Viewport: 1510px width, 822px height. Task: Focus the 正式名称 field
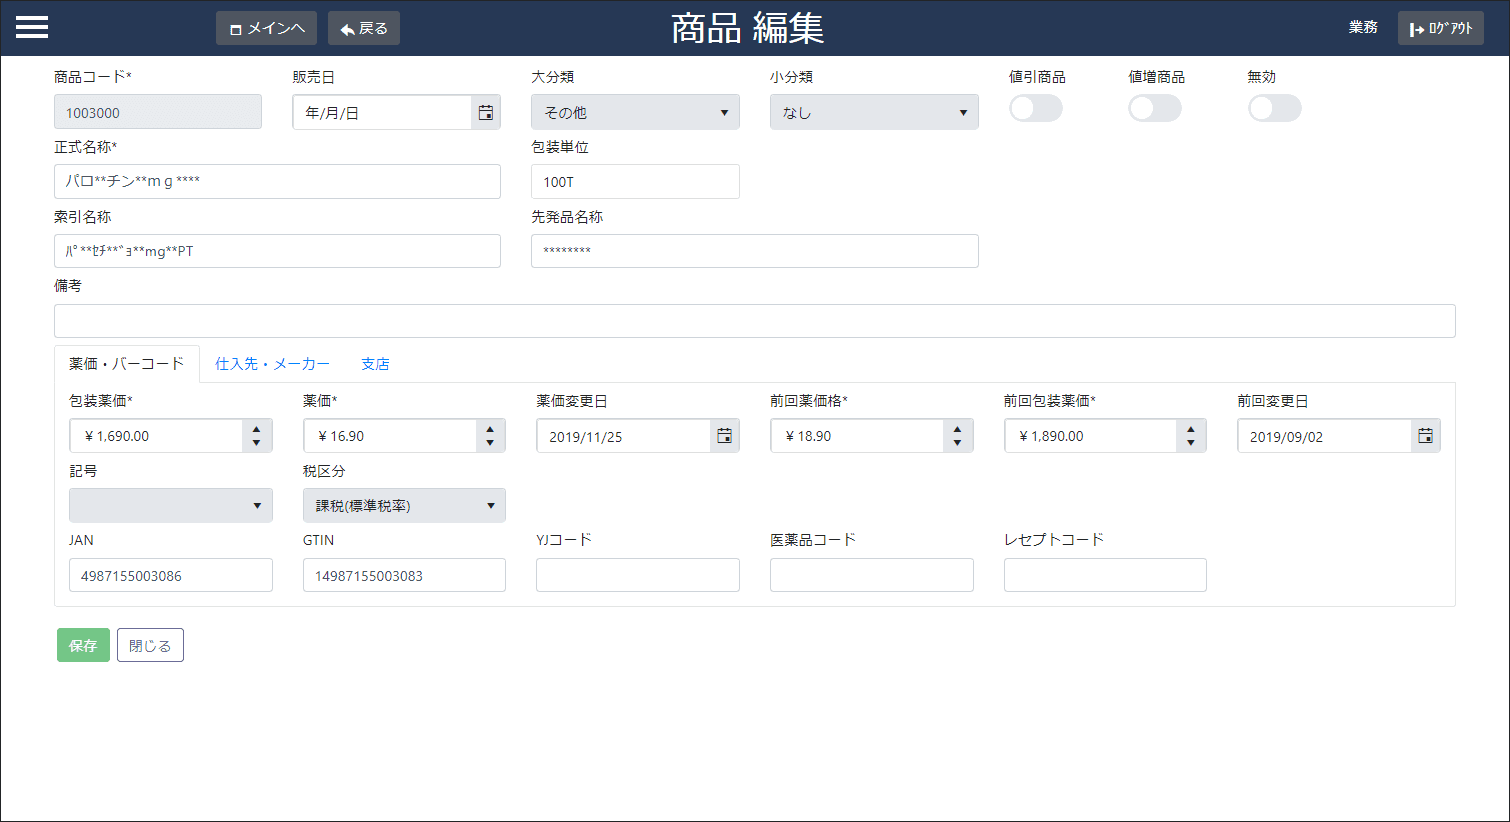277,182
